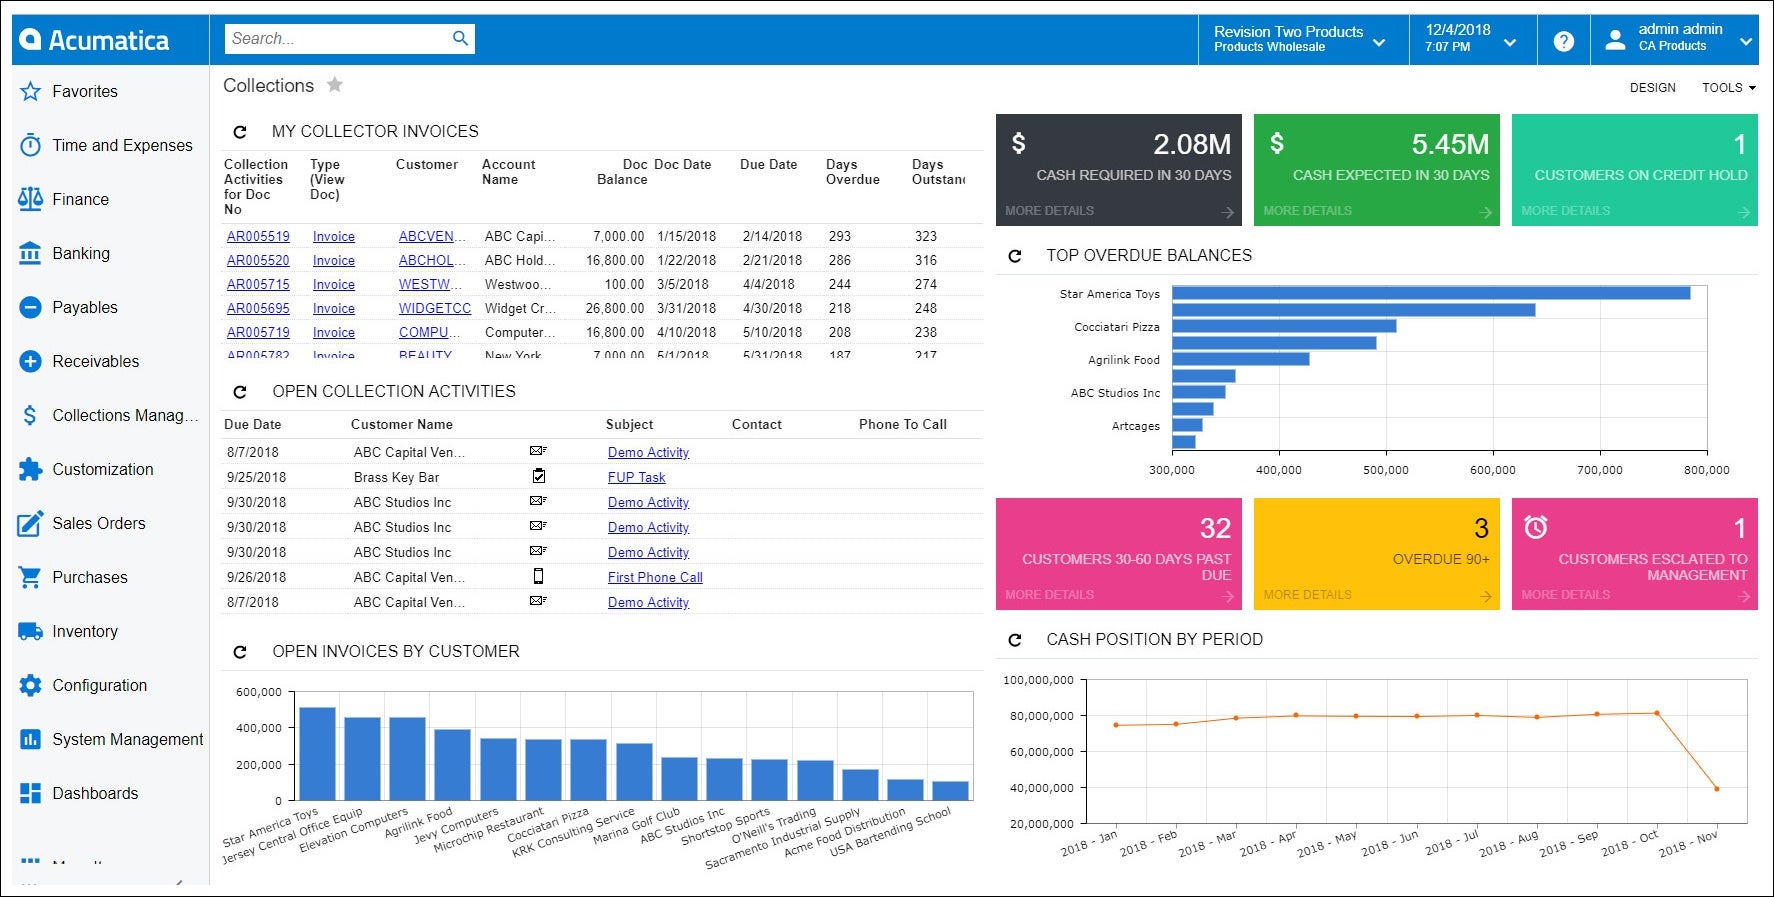Open Favorites star icon in sidebar
Image resolution: width=1774 pixels, height=897 pixels.
[31, 91]
